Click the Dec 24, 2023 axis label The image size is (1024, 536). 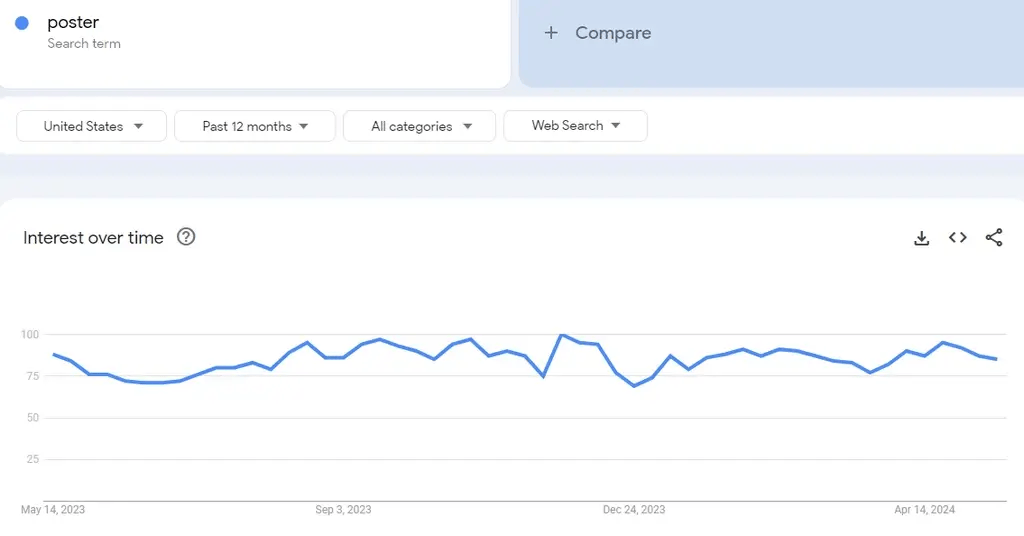[x=634, y=510]
